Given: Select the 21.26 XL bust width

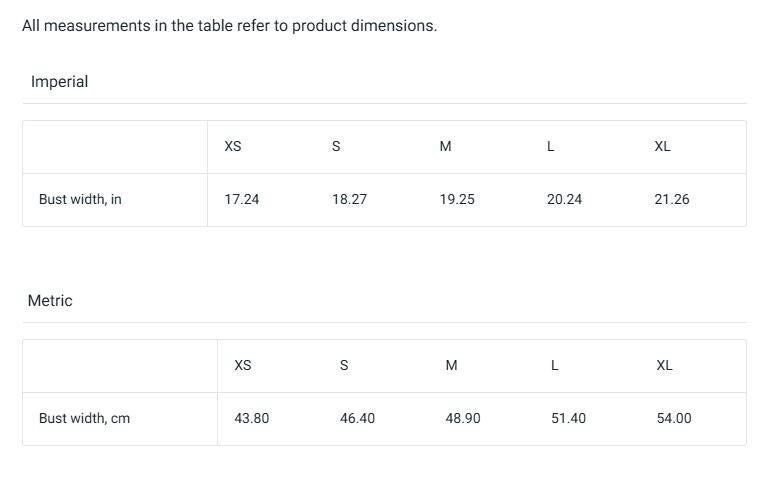Looking at the screenshot, I should [672, 200].
